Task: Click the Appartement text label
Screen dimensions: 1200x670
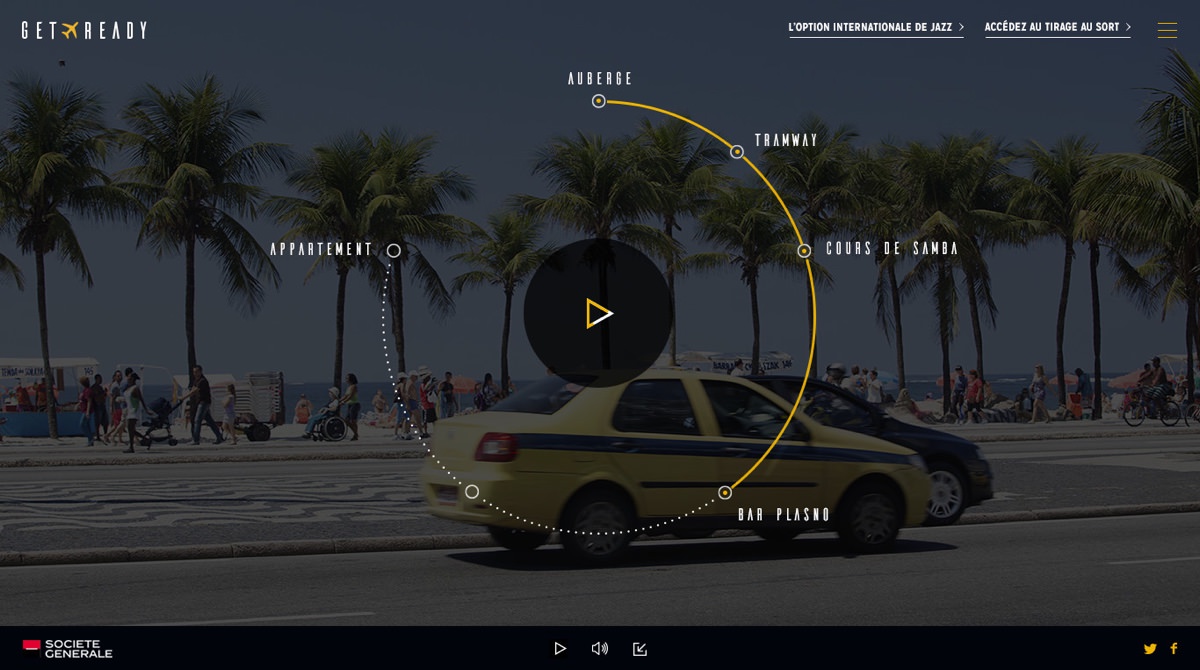Action: pyautogui.click(x=322, y=250)
